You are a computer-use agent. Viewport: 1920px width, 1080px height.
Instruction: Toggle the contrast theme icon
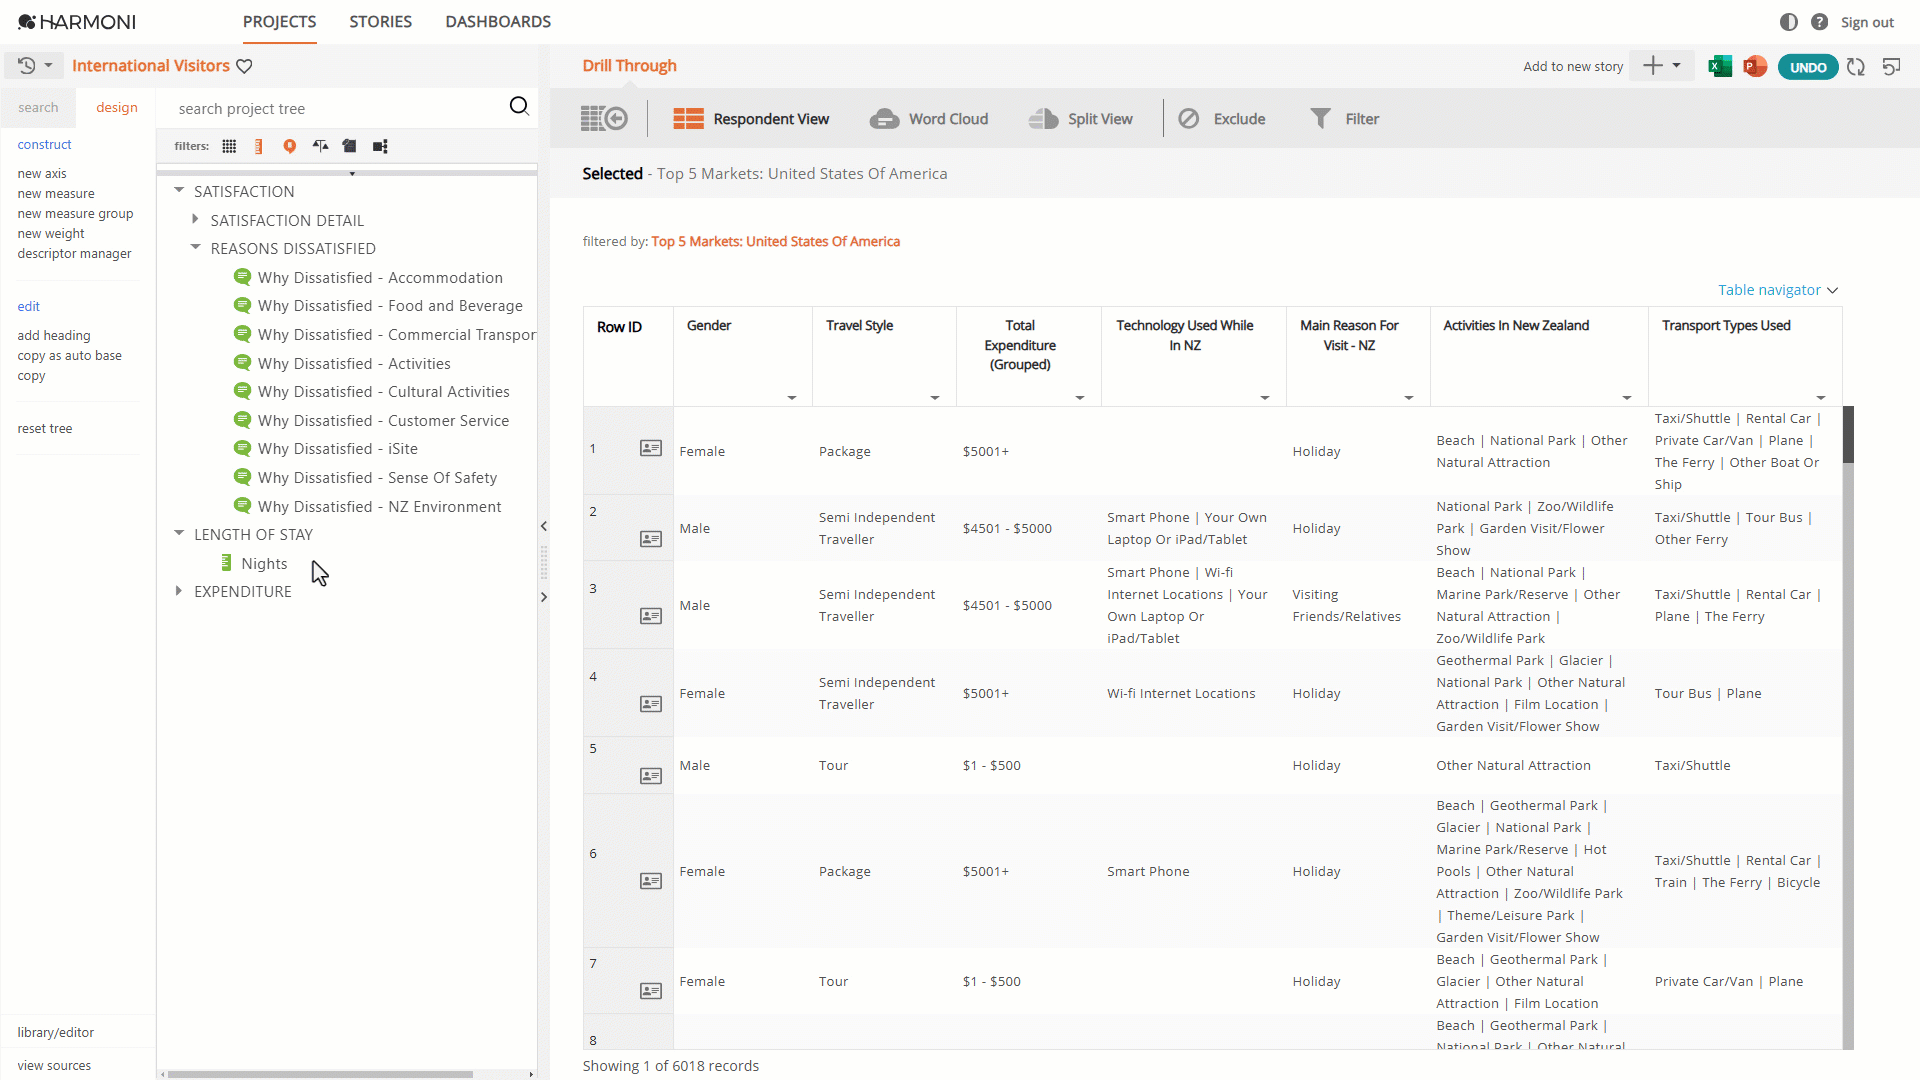coord(1789,22)
